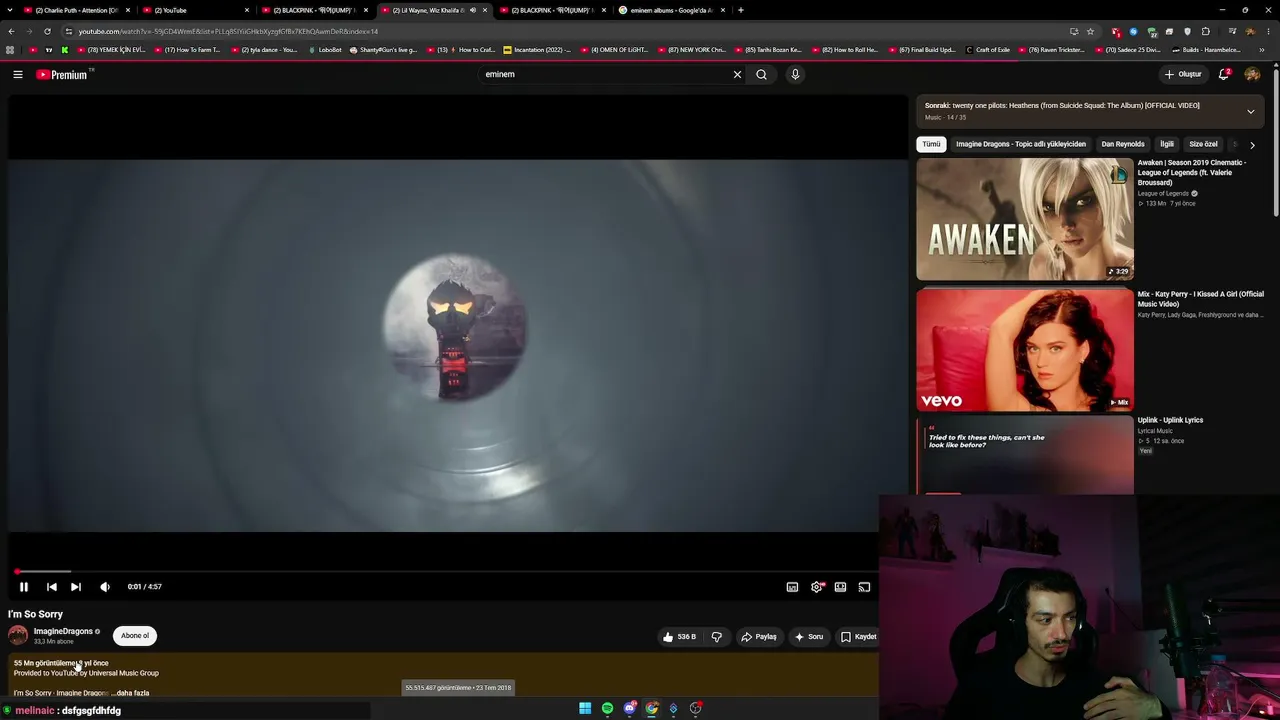Open Incantation (2022) bookmark
1280x720 pixels.
click(537, 50)
